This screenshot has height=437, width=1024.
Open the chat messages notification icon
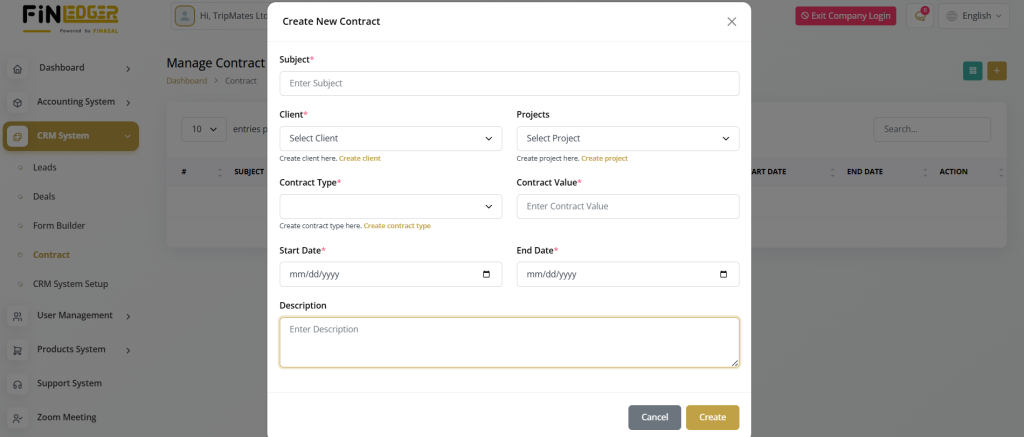tap(920, 16)
